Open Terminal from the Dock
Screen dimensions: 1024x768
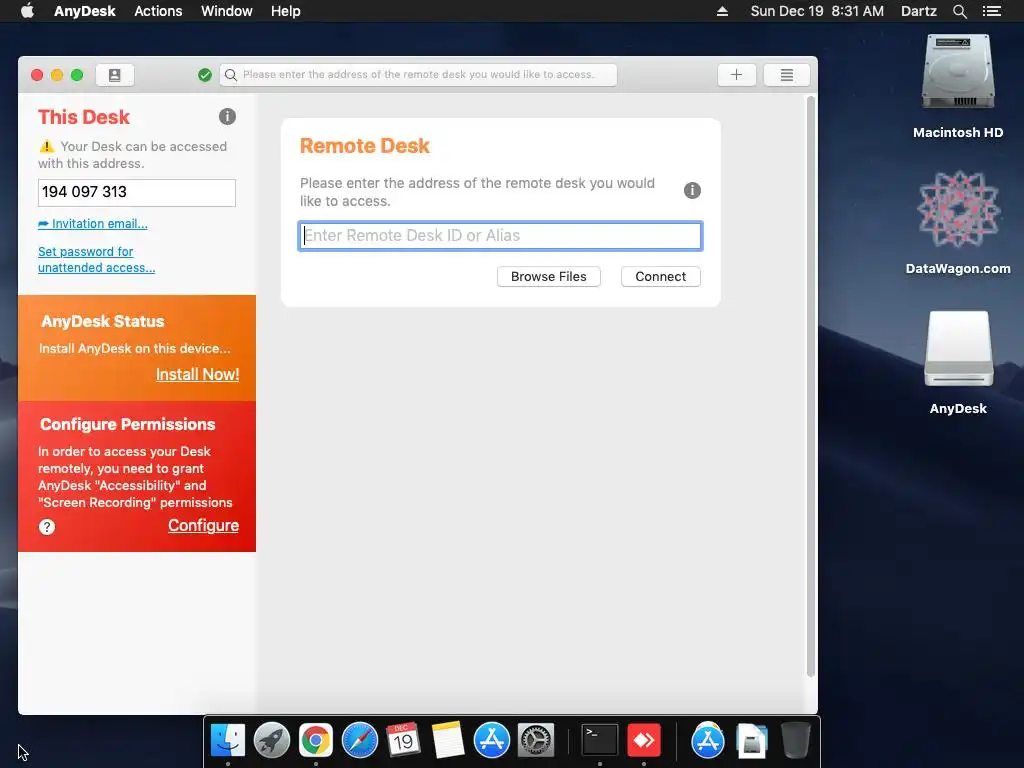point(600,741)
